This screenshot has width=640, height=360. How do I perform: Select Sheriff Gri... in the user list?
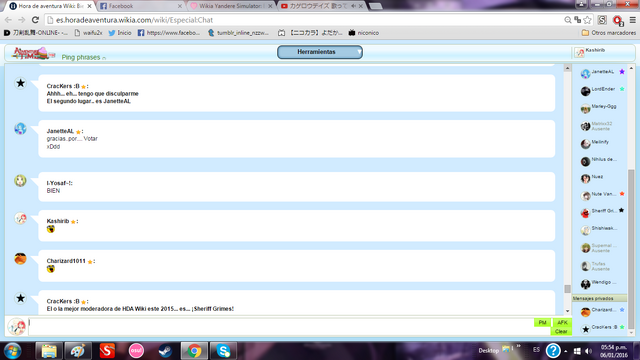[x=604, y=211]
